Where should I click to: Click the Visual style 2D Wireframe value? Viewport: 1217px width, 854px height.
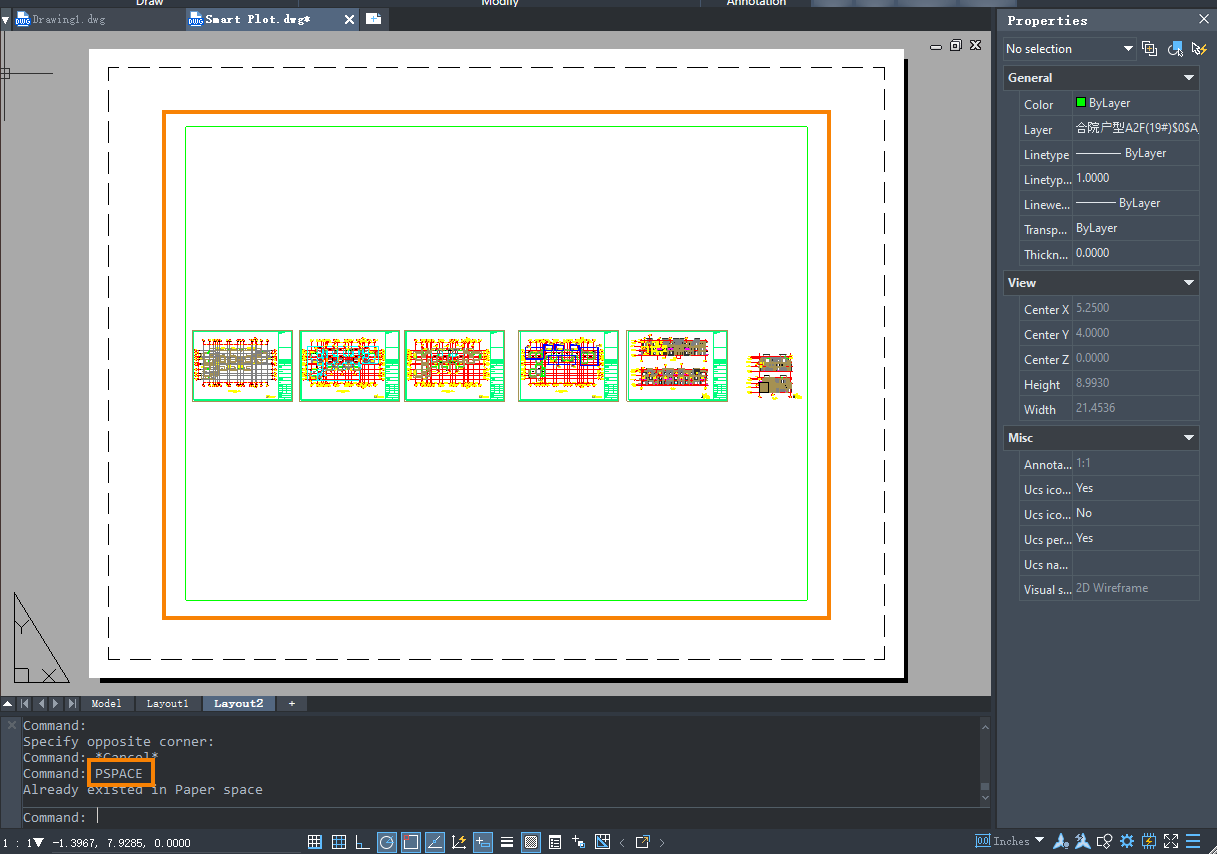pyautogui.click(x=1136, y=588)
